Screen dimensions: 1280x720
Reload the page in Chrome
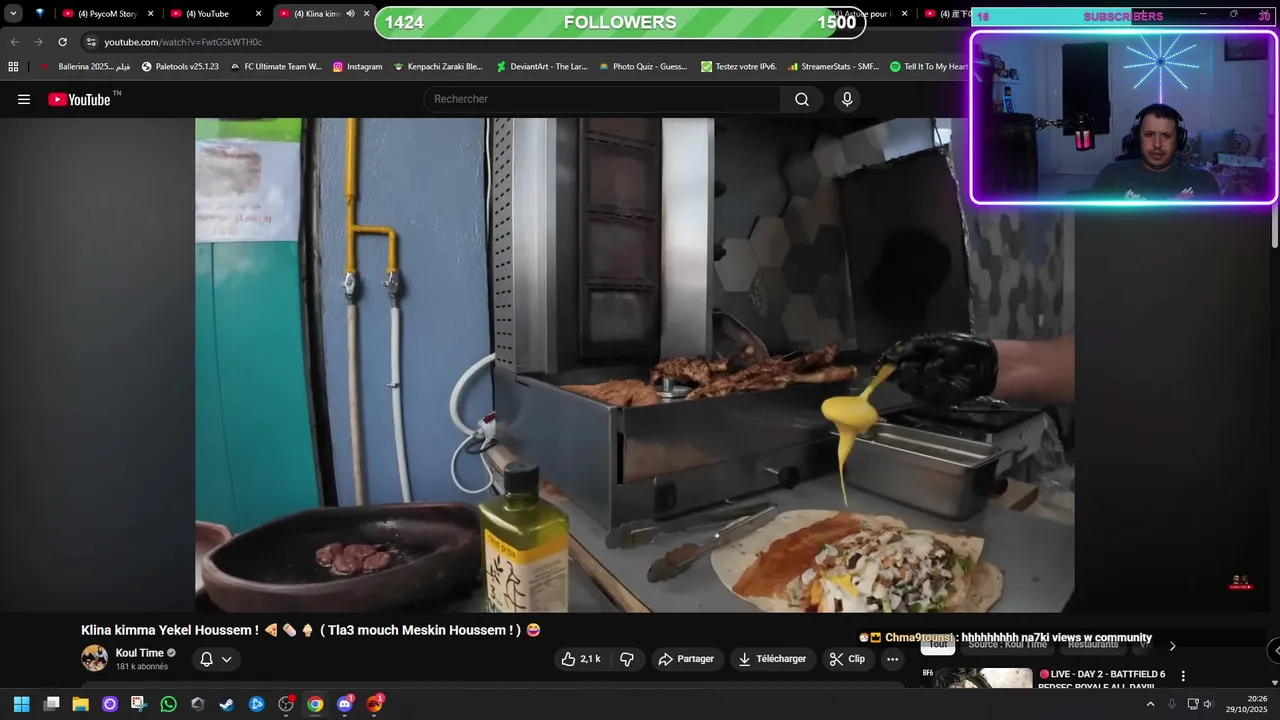click(x=62, y=42)
